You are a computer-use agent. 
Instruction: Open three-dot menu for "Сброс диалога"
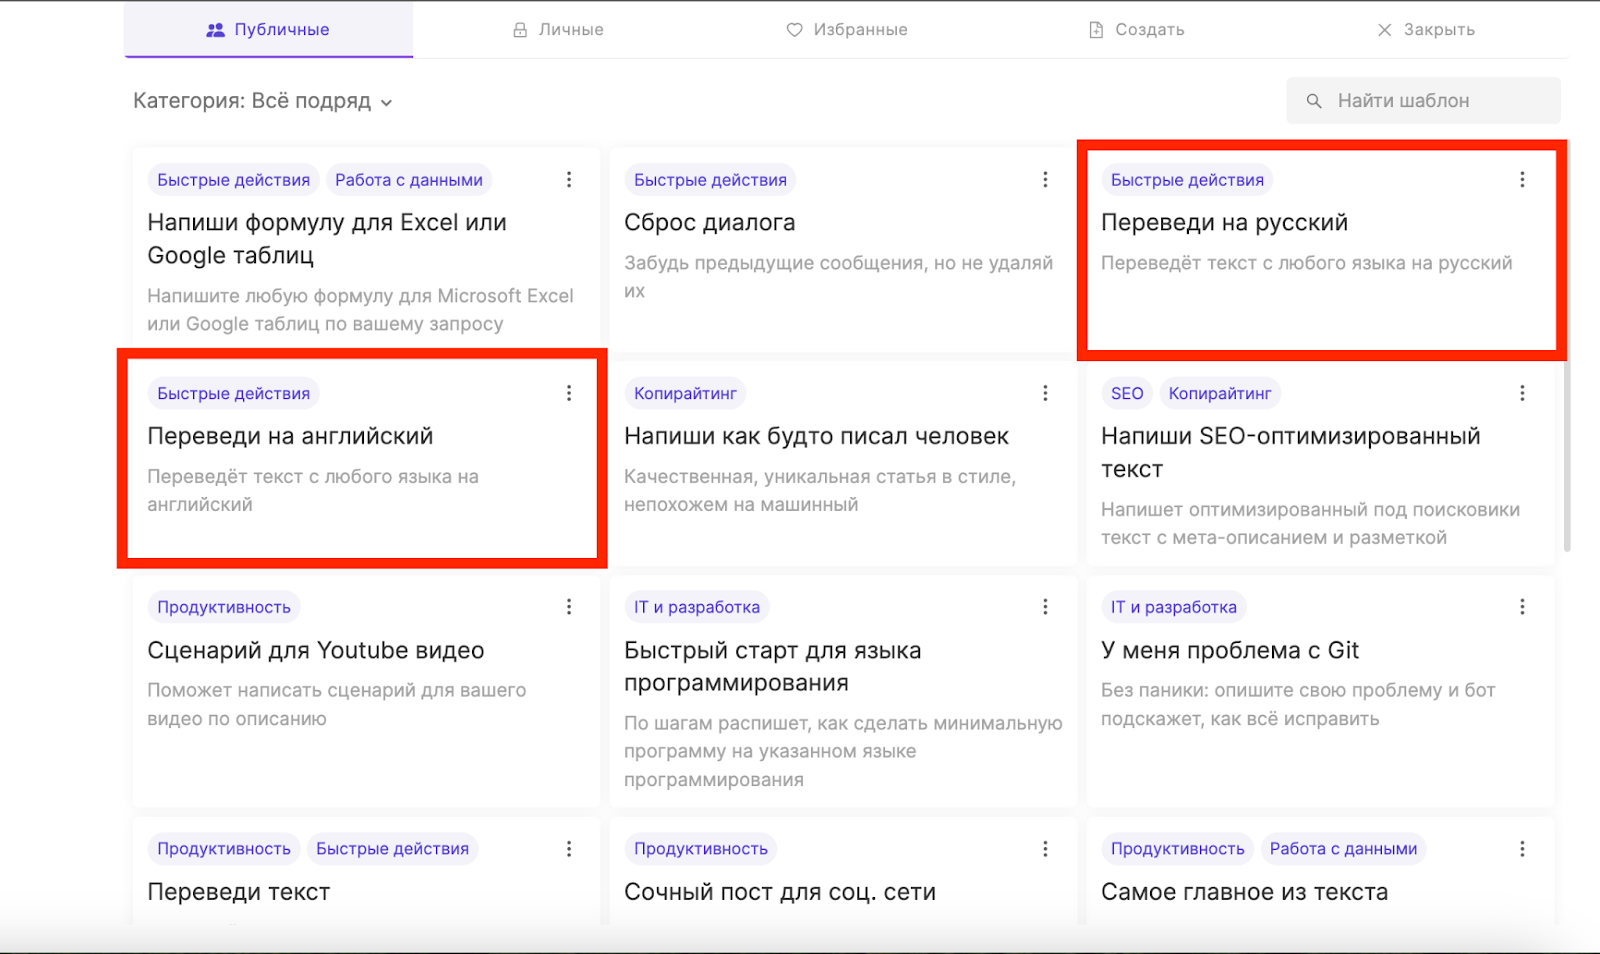coord(1045,180)
